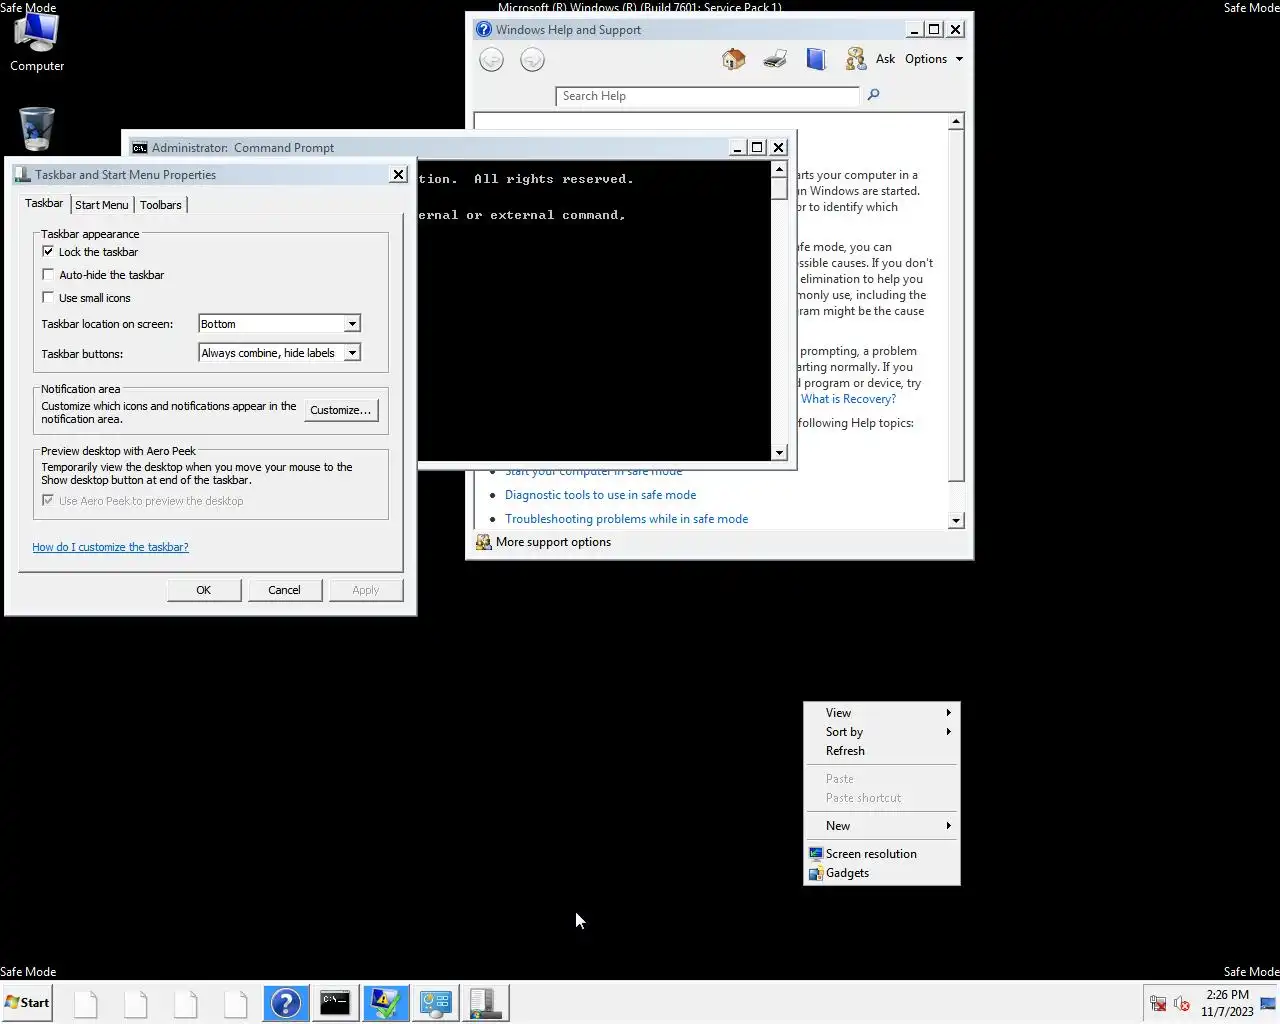Click the magnifier Search Help button
The height and width of the screenshot is (1024, 1280).
(873, 95)
